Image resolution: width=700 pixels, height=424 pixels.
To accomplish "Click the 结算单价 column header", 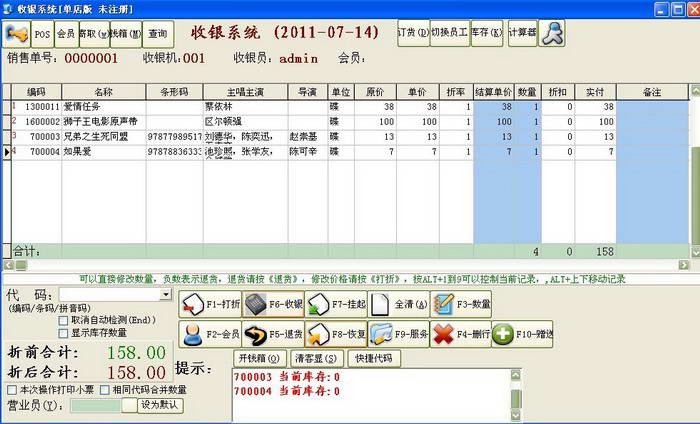I will pos(494,92).
